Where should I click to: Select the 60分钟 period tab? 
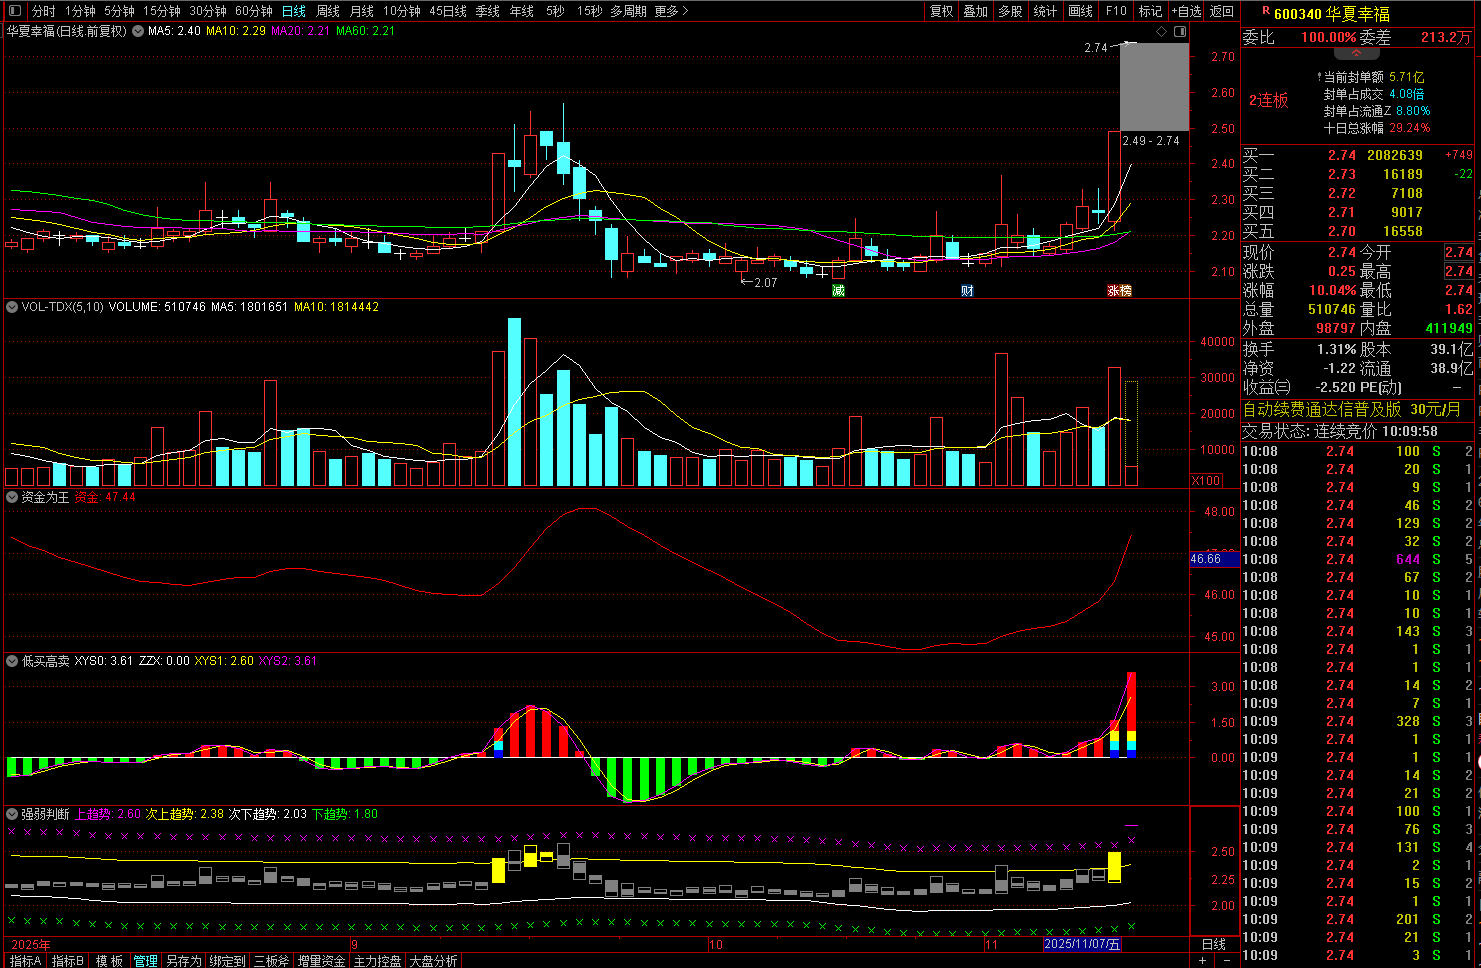[254, 11]
